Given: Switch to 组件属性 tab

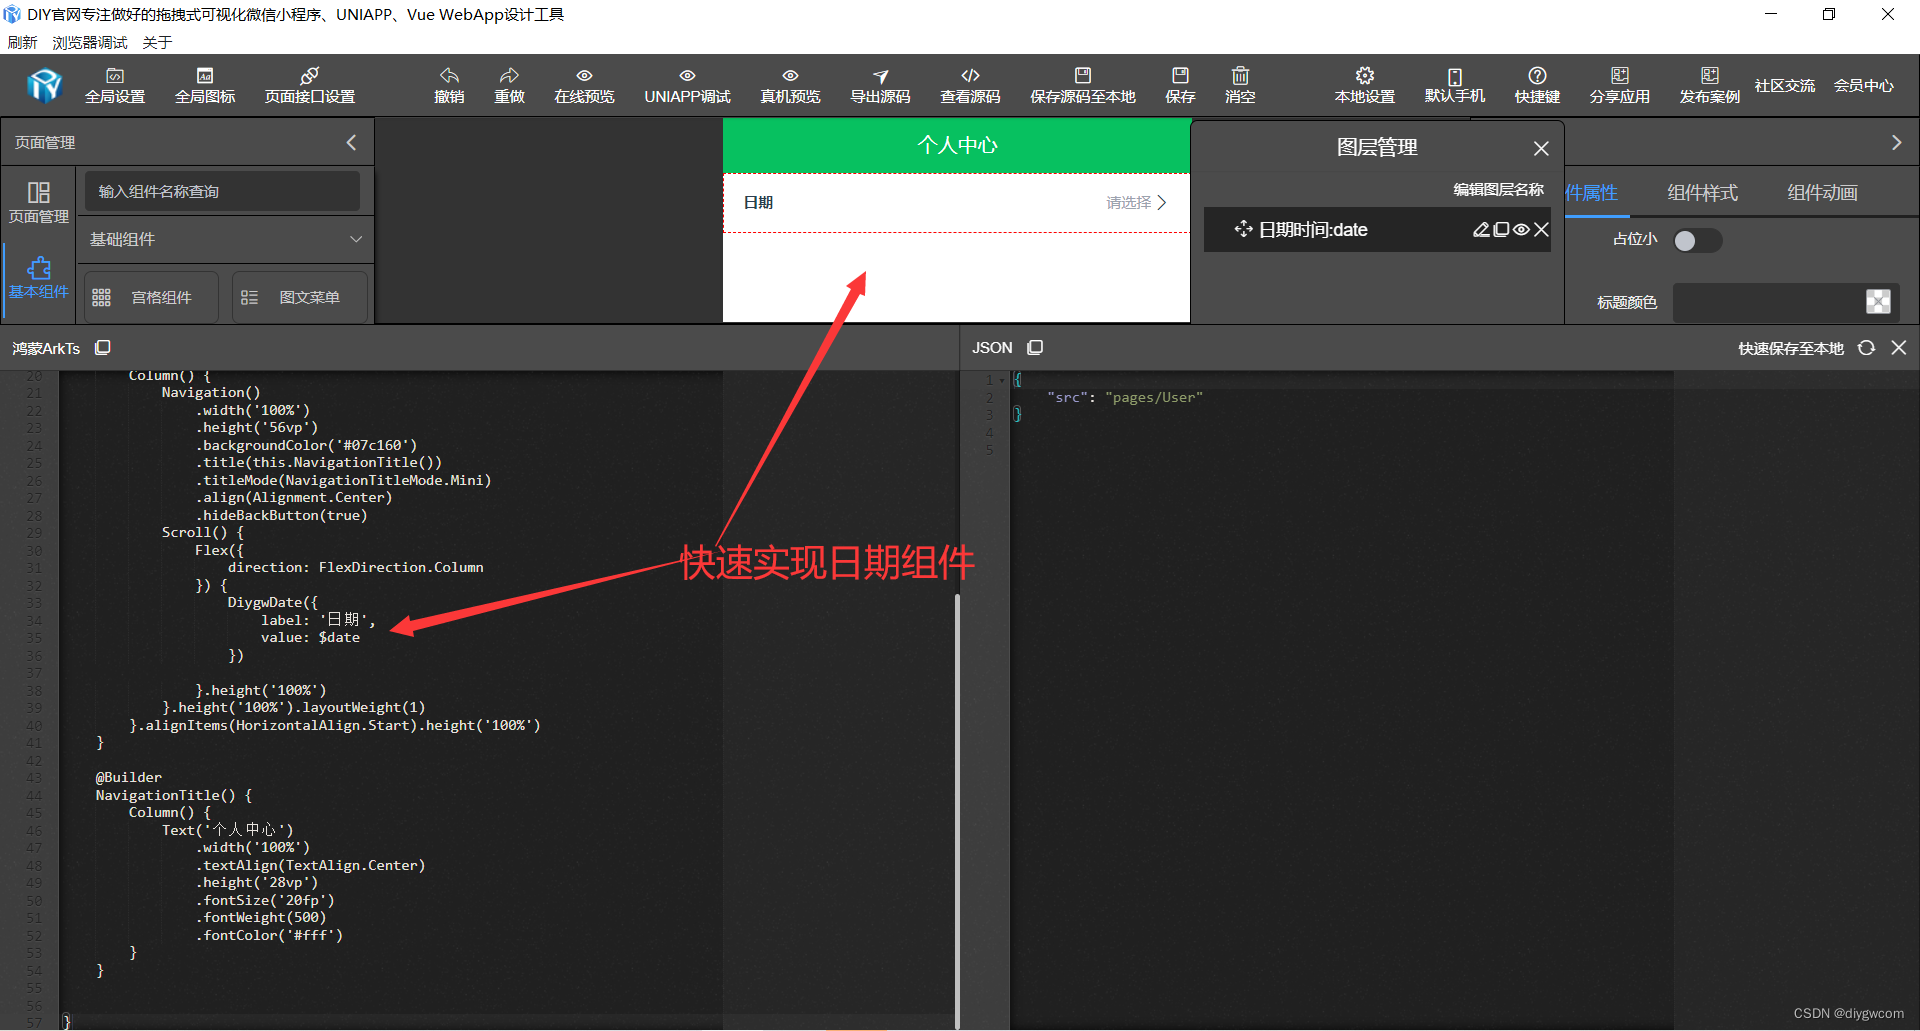Looking at the screenshot, I should pyautogui.click(x=1592, y=193).
